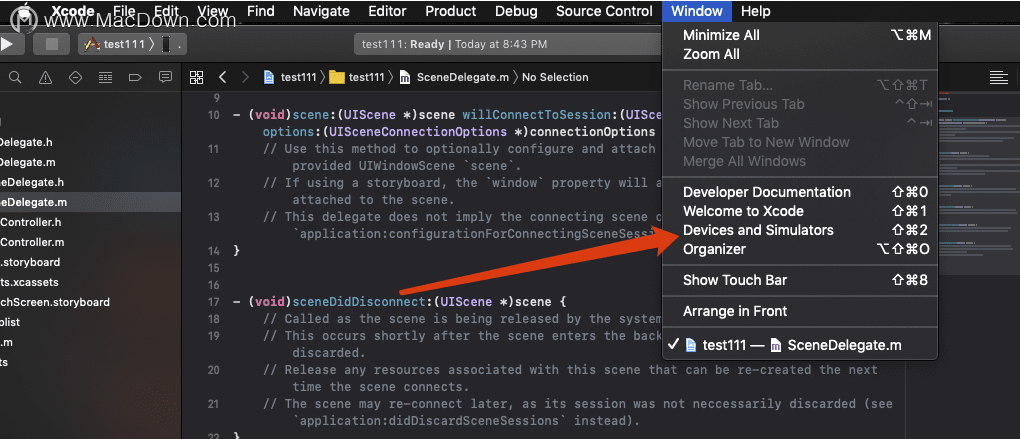Click the Run (play) button

click(9, 44)
